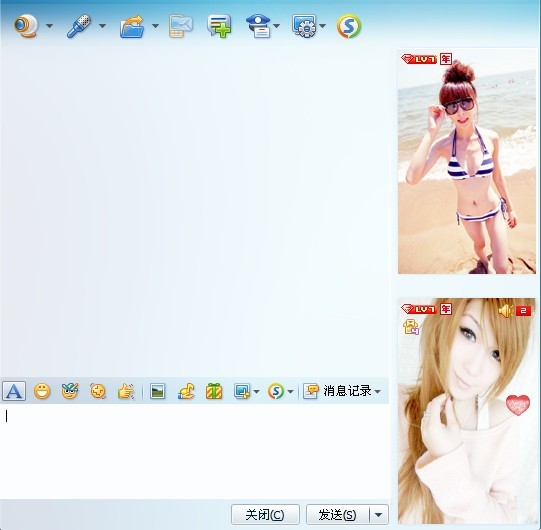The image size is (541, 530).
Task: Insert a picture with image icon
Action: tap(158, 391)
